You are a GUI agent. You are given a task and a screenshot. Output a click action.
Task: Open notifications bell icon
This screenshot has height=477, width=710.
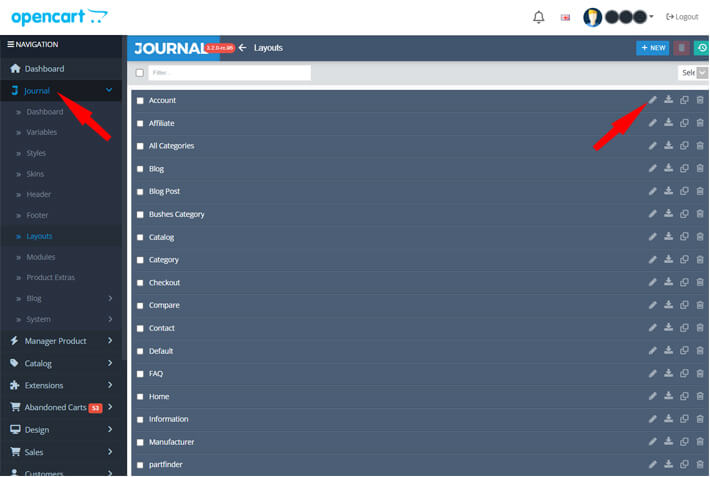pos(538,17)
